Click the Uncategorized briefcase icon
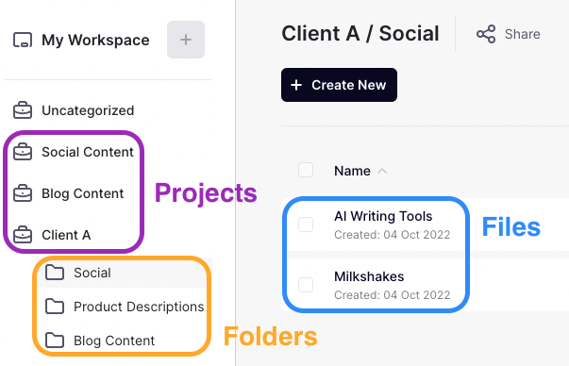 tap(22, 110)
